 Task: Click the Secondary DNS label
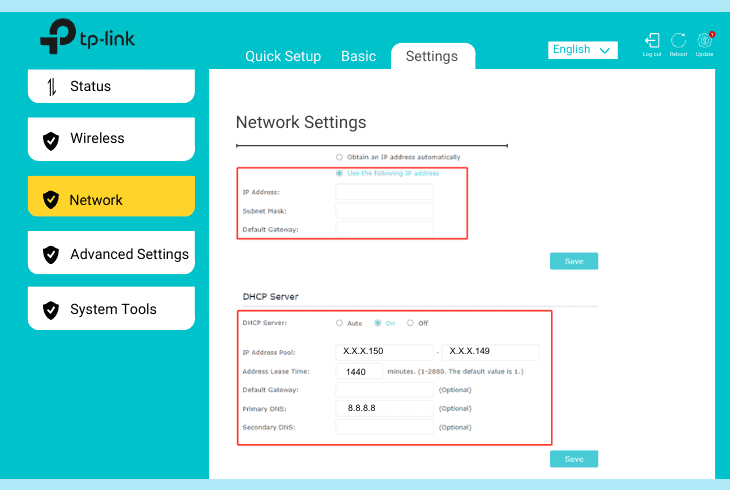(x=269, y=428)
